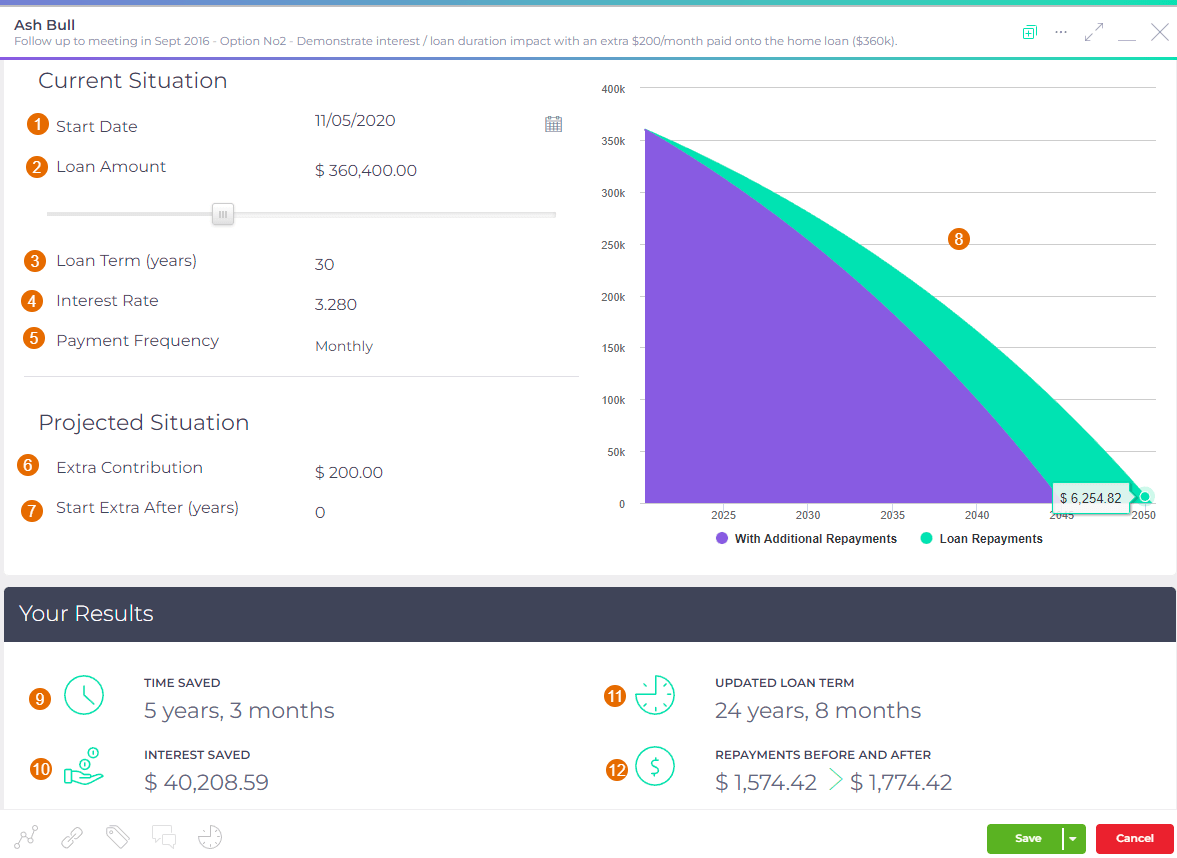Click the magnifier icon on the chart endpoint
Image resolution: width=1177 pixels, height=858 pixels.
pos(1143,496)
